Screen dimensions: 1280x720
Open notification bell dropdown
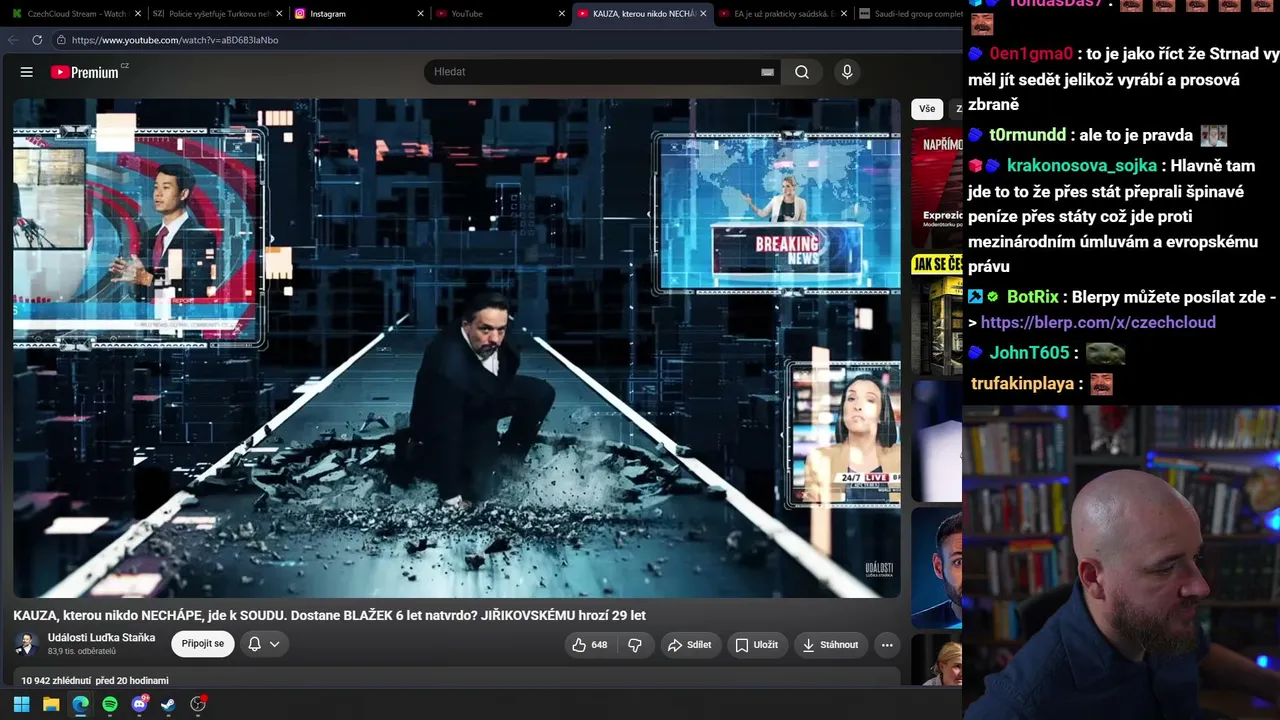tap(264, 644)
